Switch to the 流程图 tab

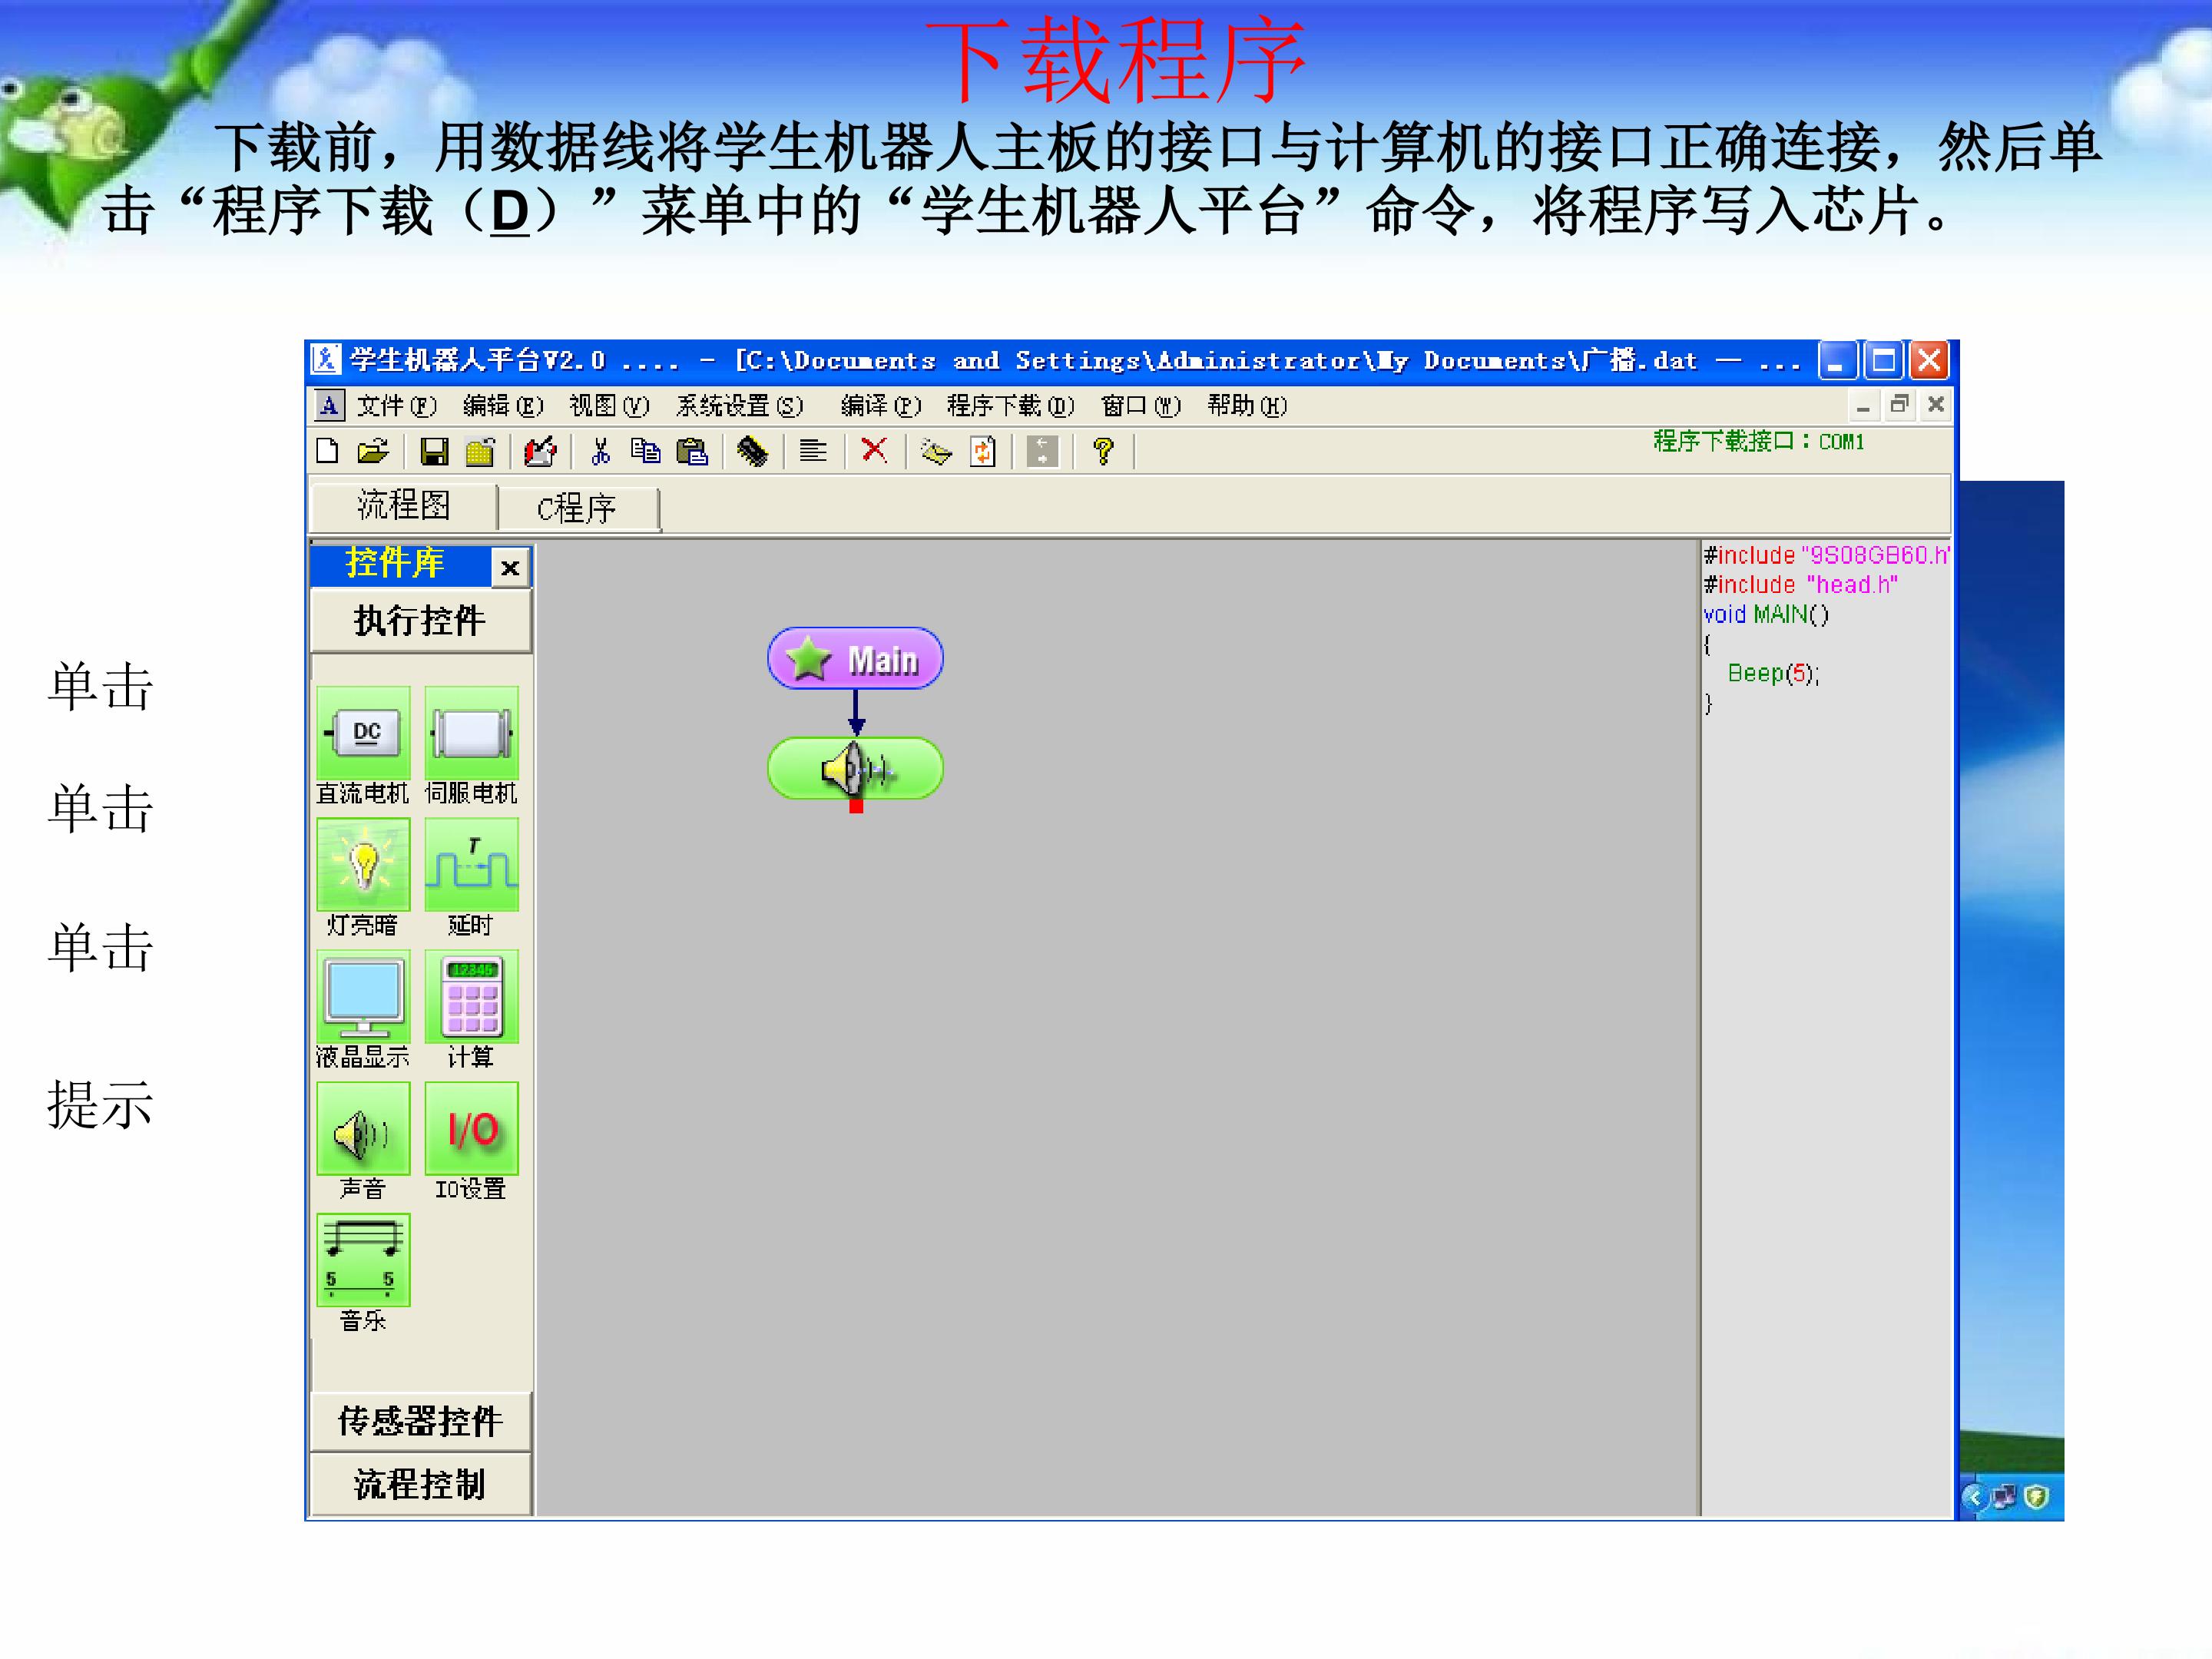[x=404, y=505]
